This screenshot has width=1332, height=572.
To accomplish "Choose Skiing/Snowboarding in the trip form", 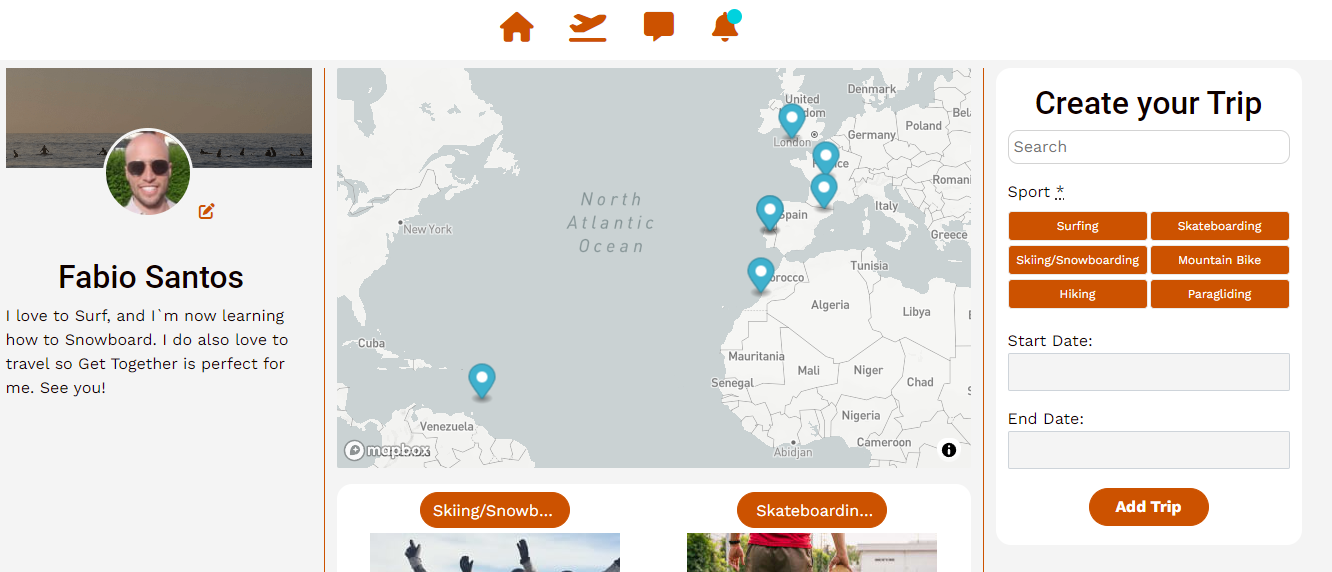I will coord(1077,260).
